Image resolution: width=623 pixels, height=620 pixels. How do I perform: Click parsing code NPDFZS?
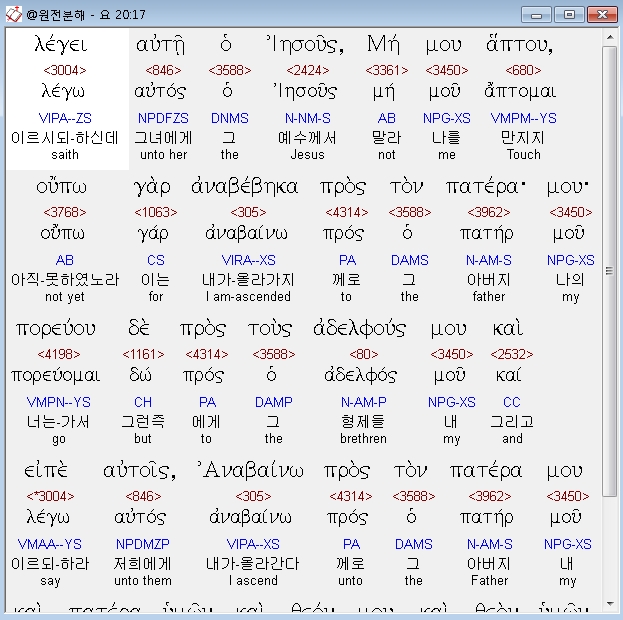point(163,118)
